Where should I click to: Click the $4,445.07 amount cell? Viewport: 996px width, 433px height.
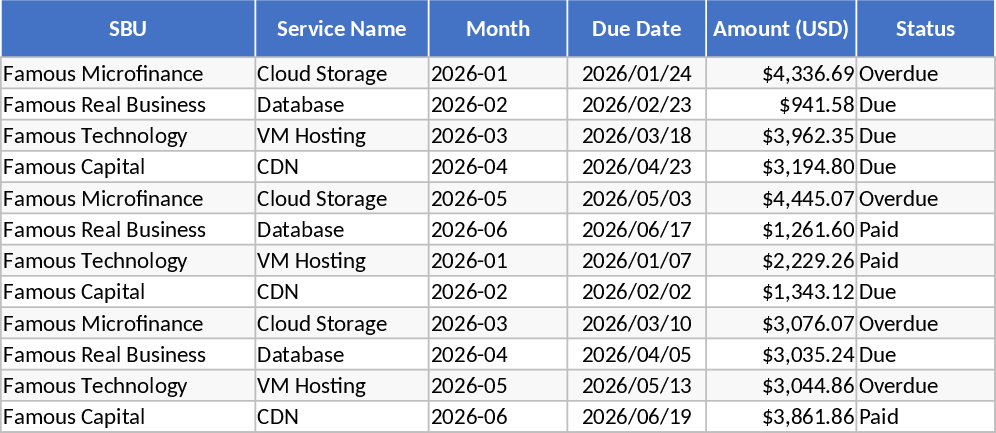pyautogui.click(x=781, y=198)
